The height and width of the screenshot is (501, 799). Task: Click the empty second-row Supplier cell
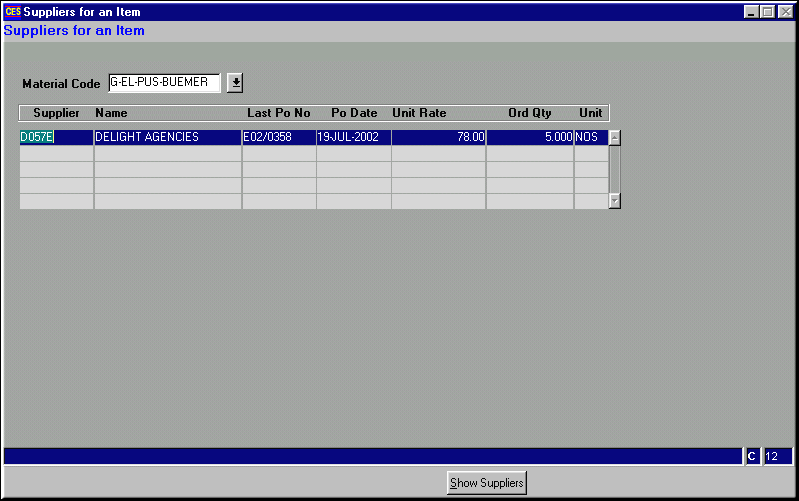(56, 154)
